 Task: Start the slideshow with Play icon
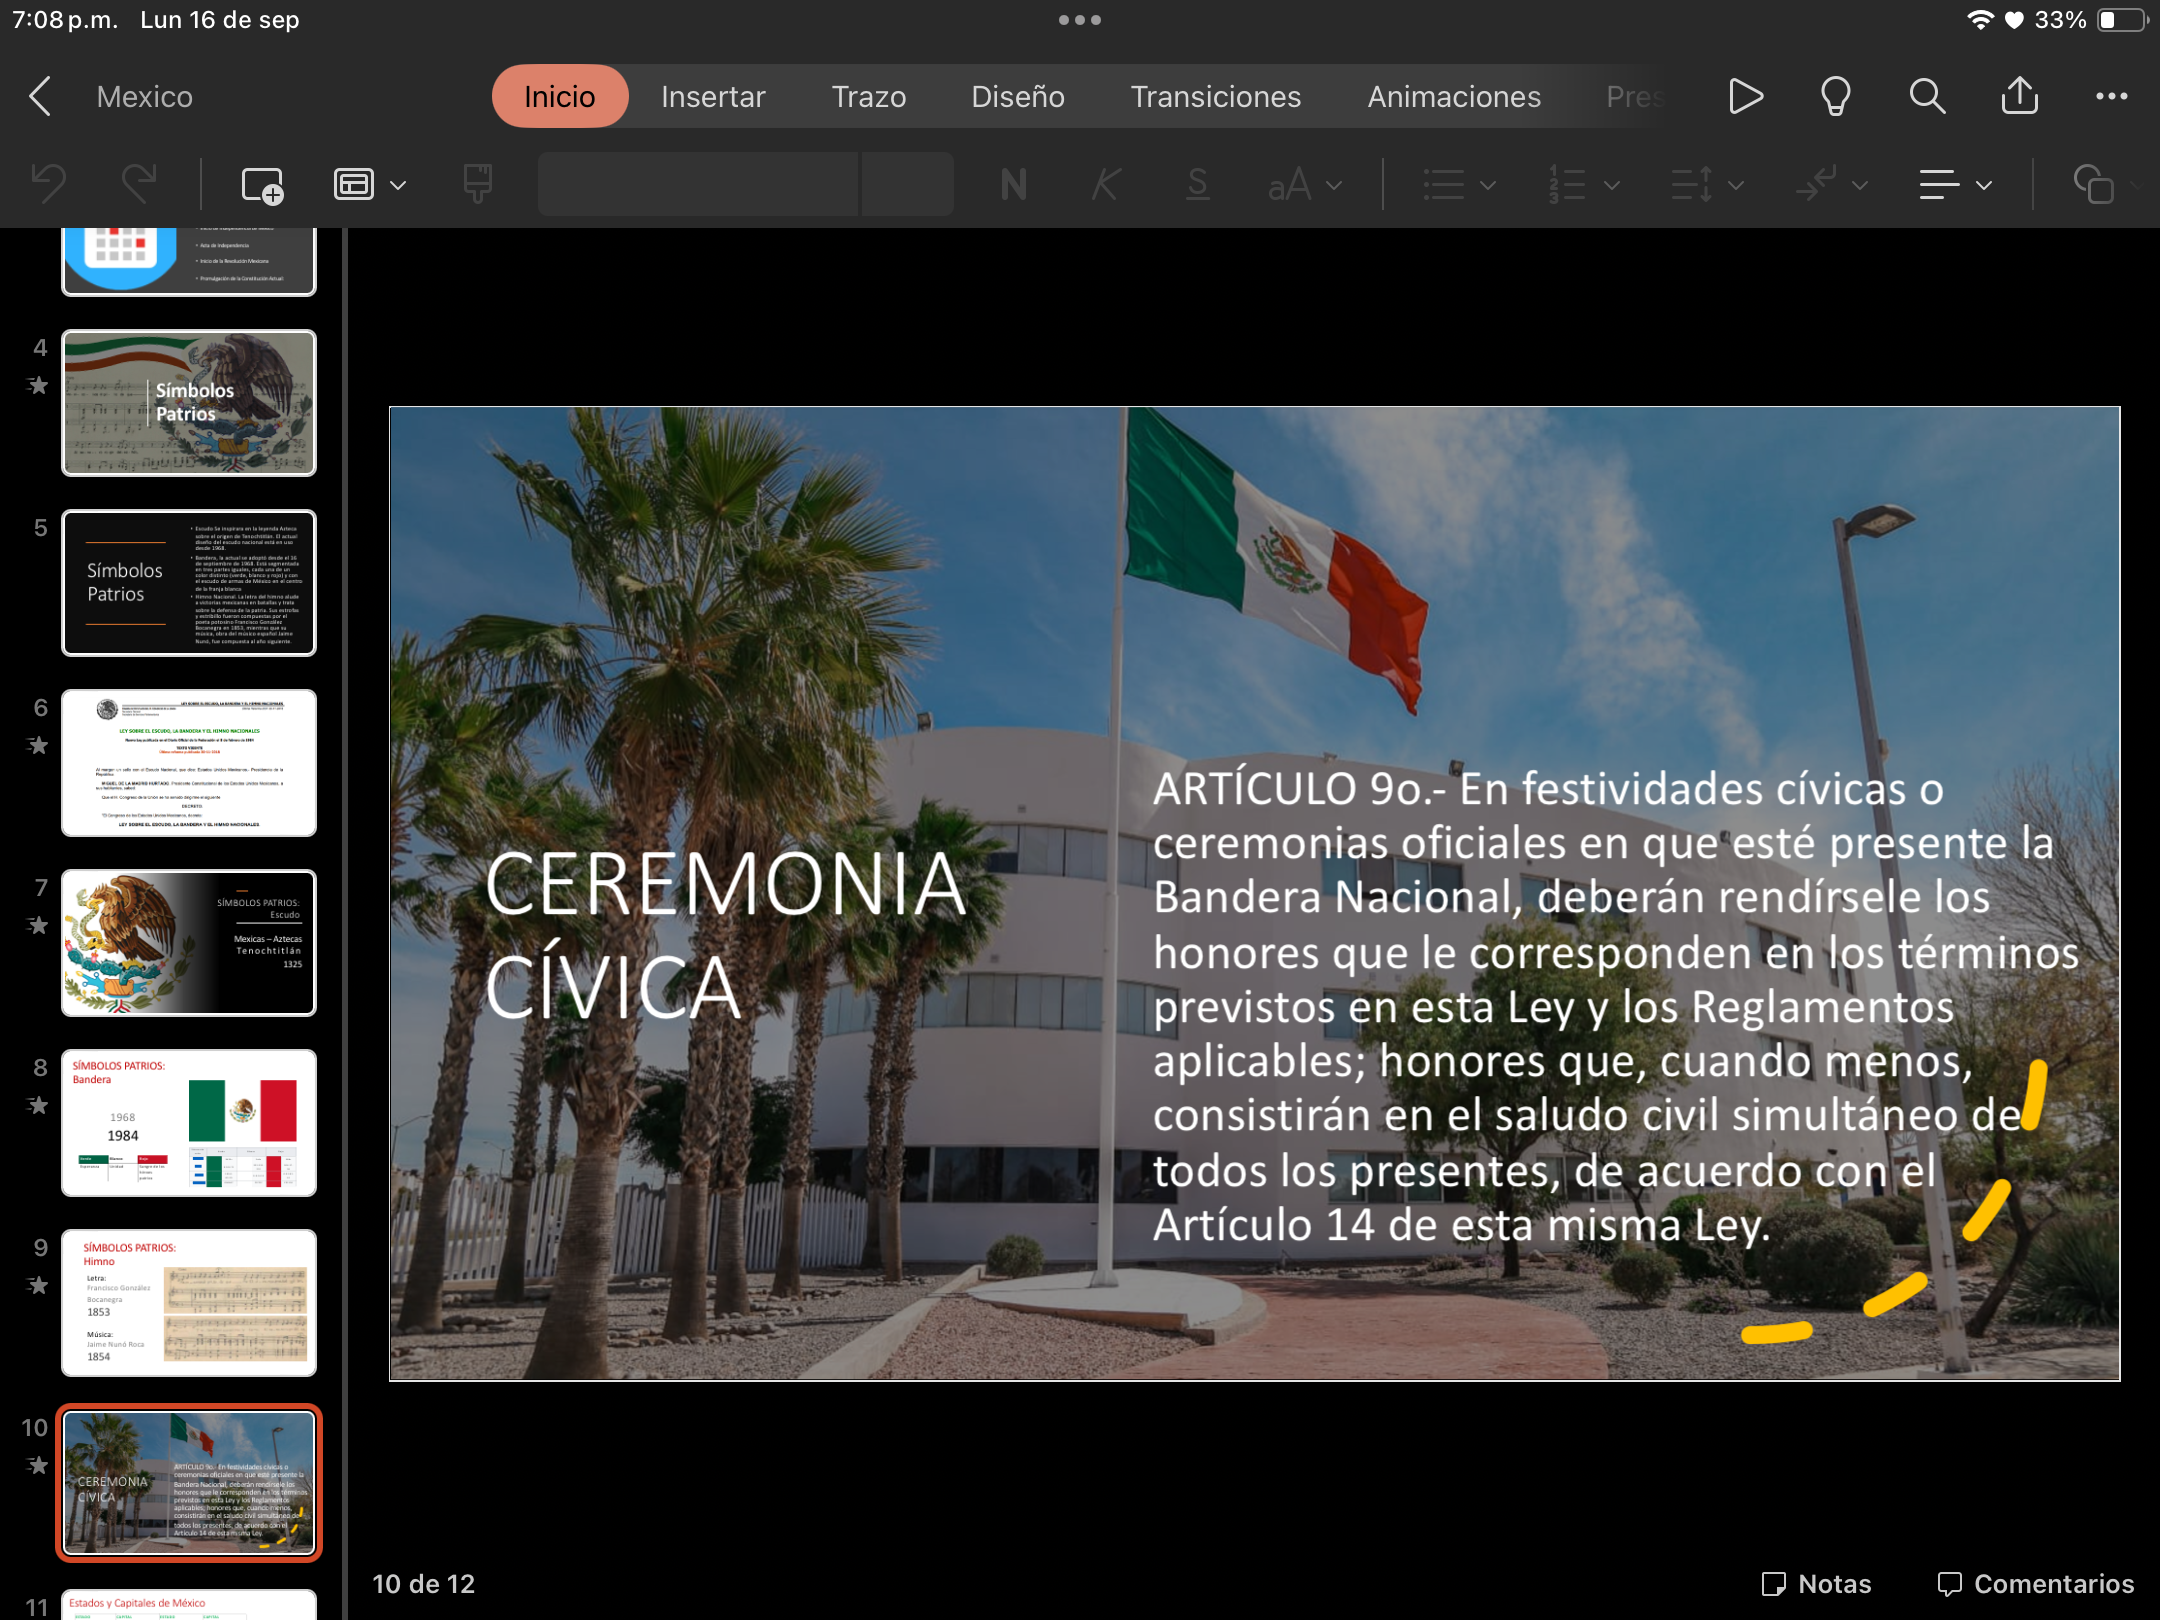1746,97
